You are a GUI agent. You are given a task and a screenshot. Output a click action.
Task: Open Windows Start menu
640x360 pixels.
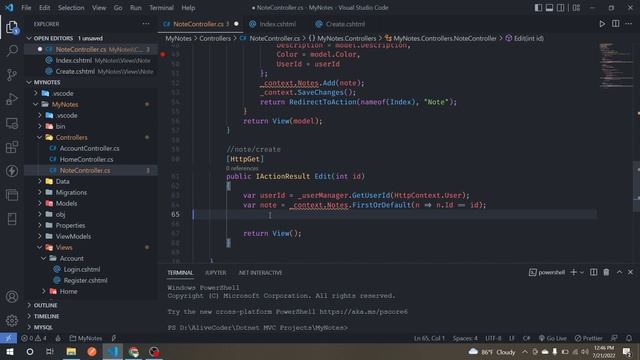[9, 351]
